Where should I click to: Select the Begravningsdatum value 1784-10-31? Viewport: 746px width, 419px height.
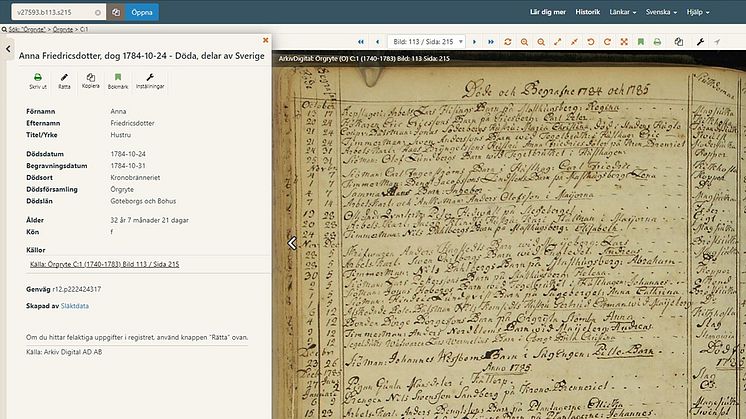point(128,166)
